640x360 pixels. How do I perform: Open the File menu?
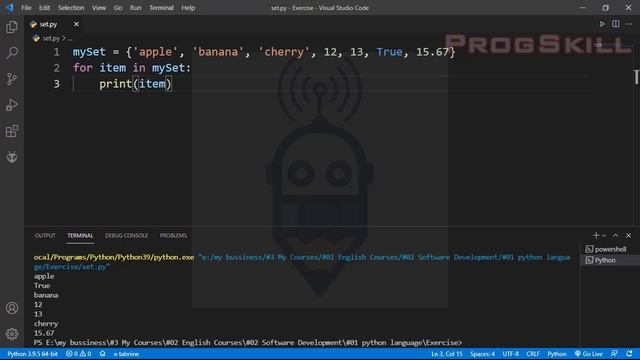click(x=26, y=8)
